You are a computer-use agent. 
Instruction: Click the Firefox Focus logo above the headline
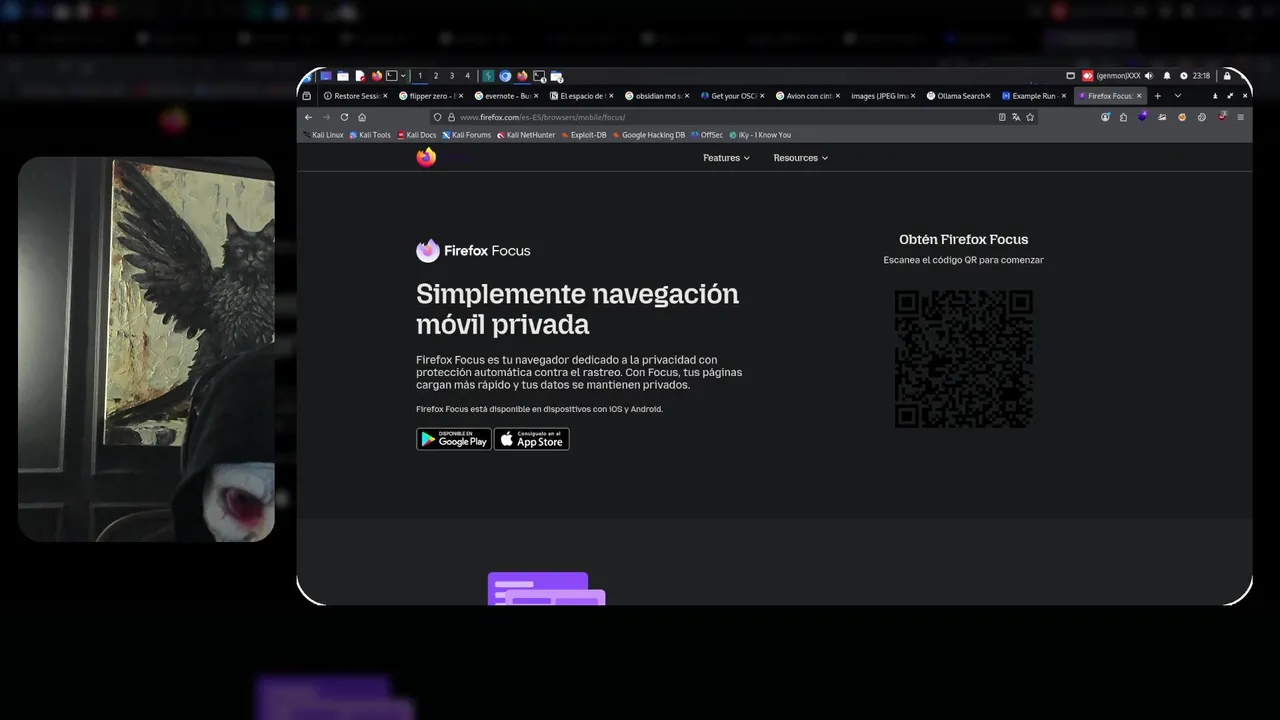[x=473, y=250]
